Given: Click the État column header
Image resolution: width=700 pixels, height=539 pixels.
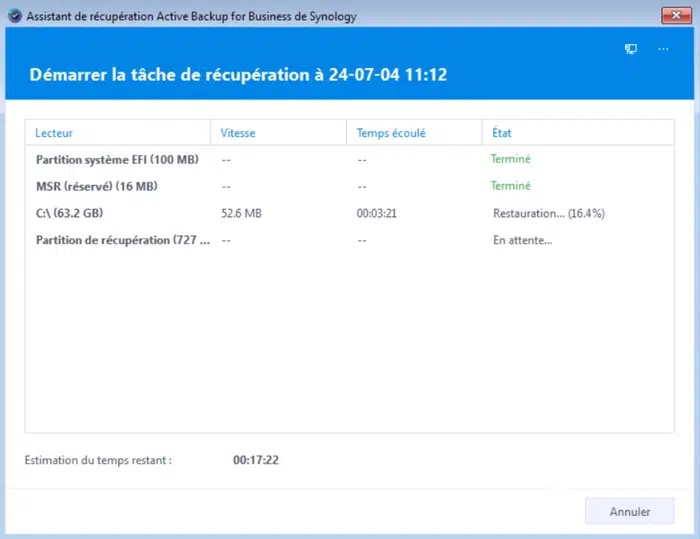Looking at the screenshot, I should click(578, 133).
